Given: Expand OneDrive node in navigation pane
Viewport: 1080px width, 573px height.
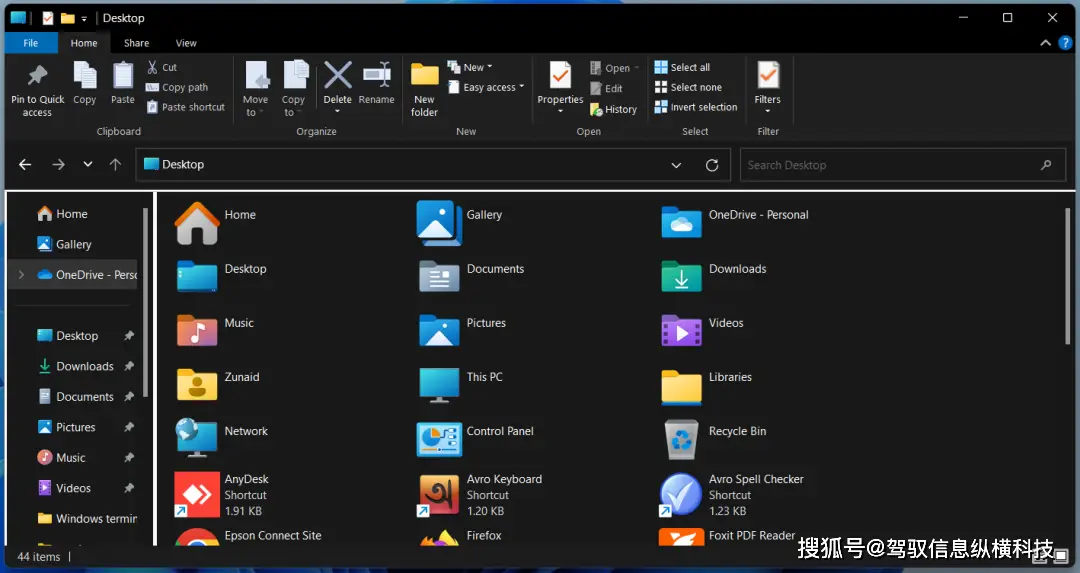Looking at the screenshot, I should [21, 275].
